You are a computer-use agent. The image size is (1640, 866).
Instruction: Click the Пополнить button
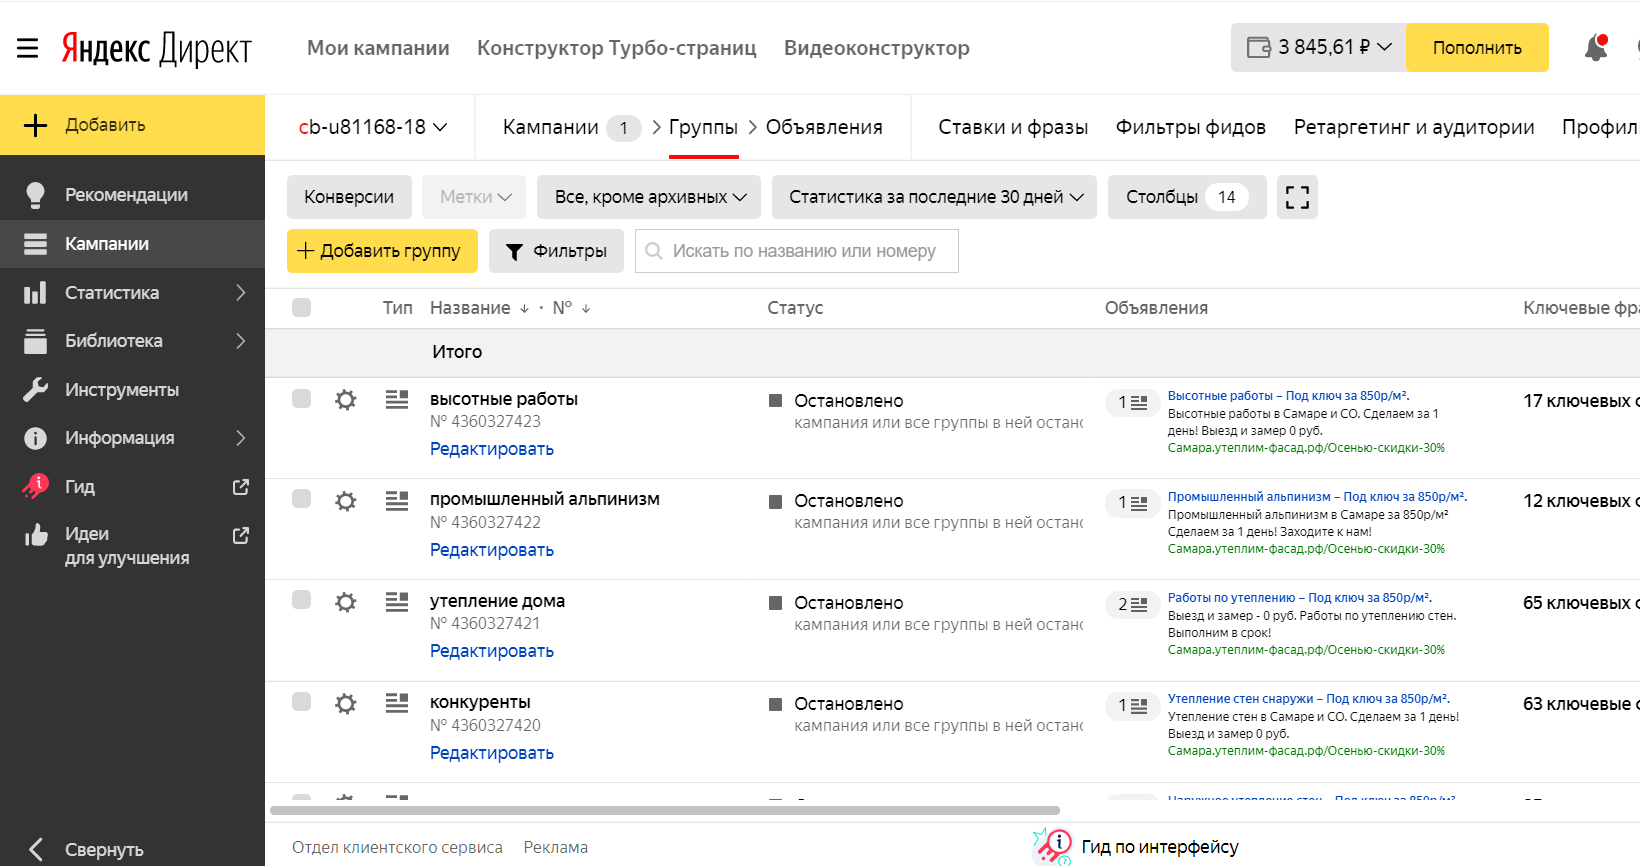(x=1477, y=47)
